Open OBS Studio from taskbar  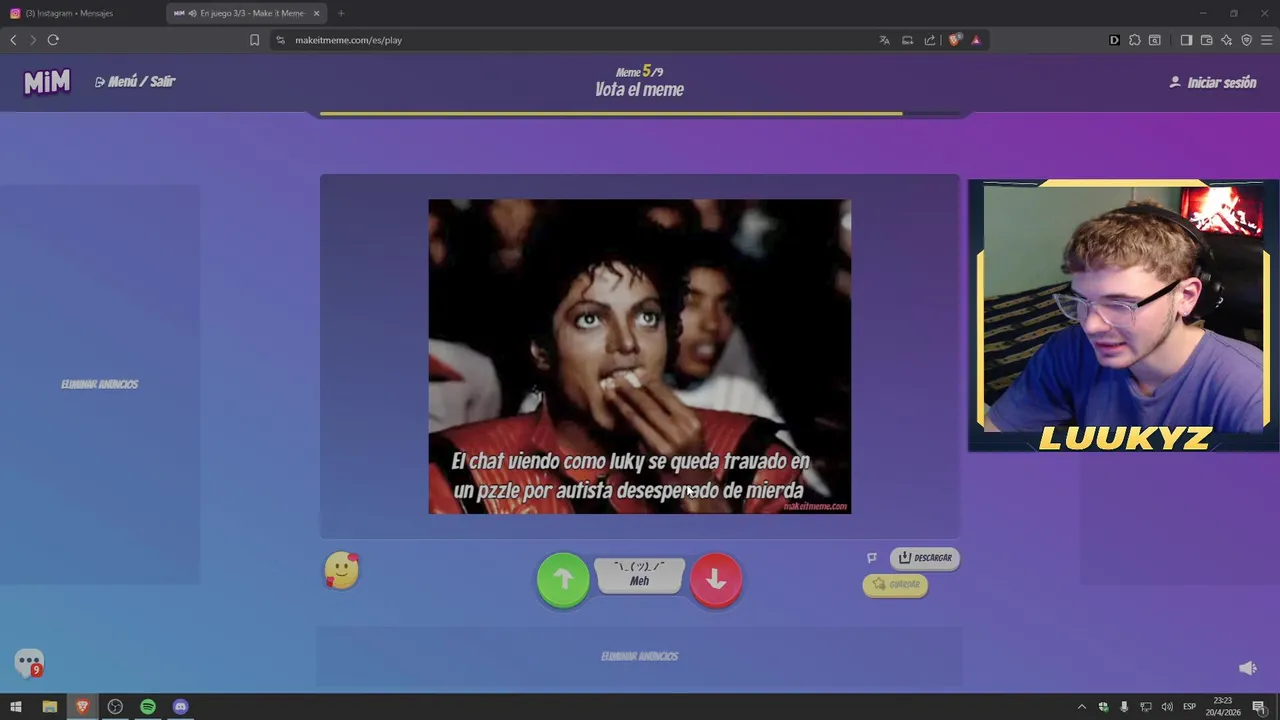tap(115, 707)
